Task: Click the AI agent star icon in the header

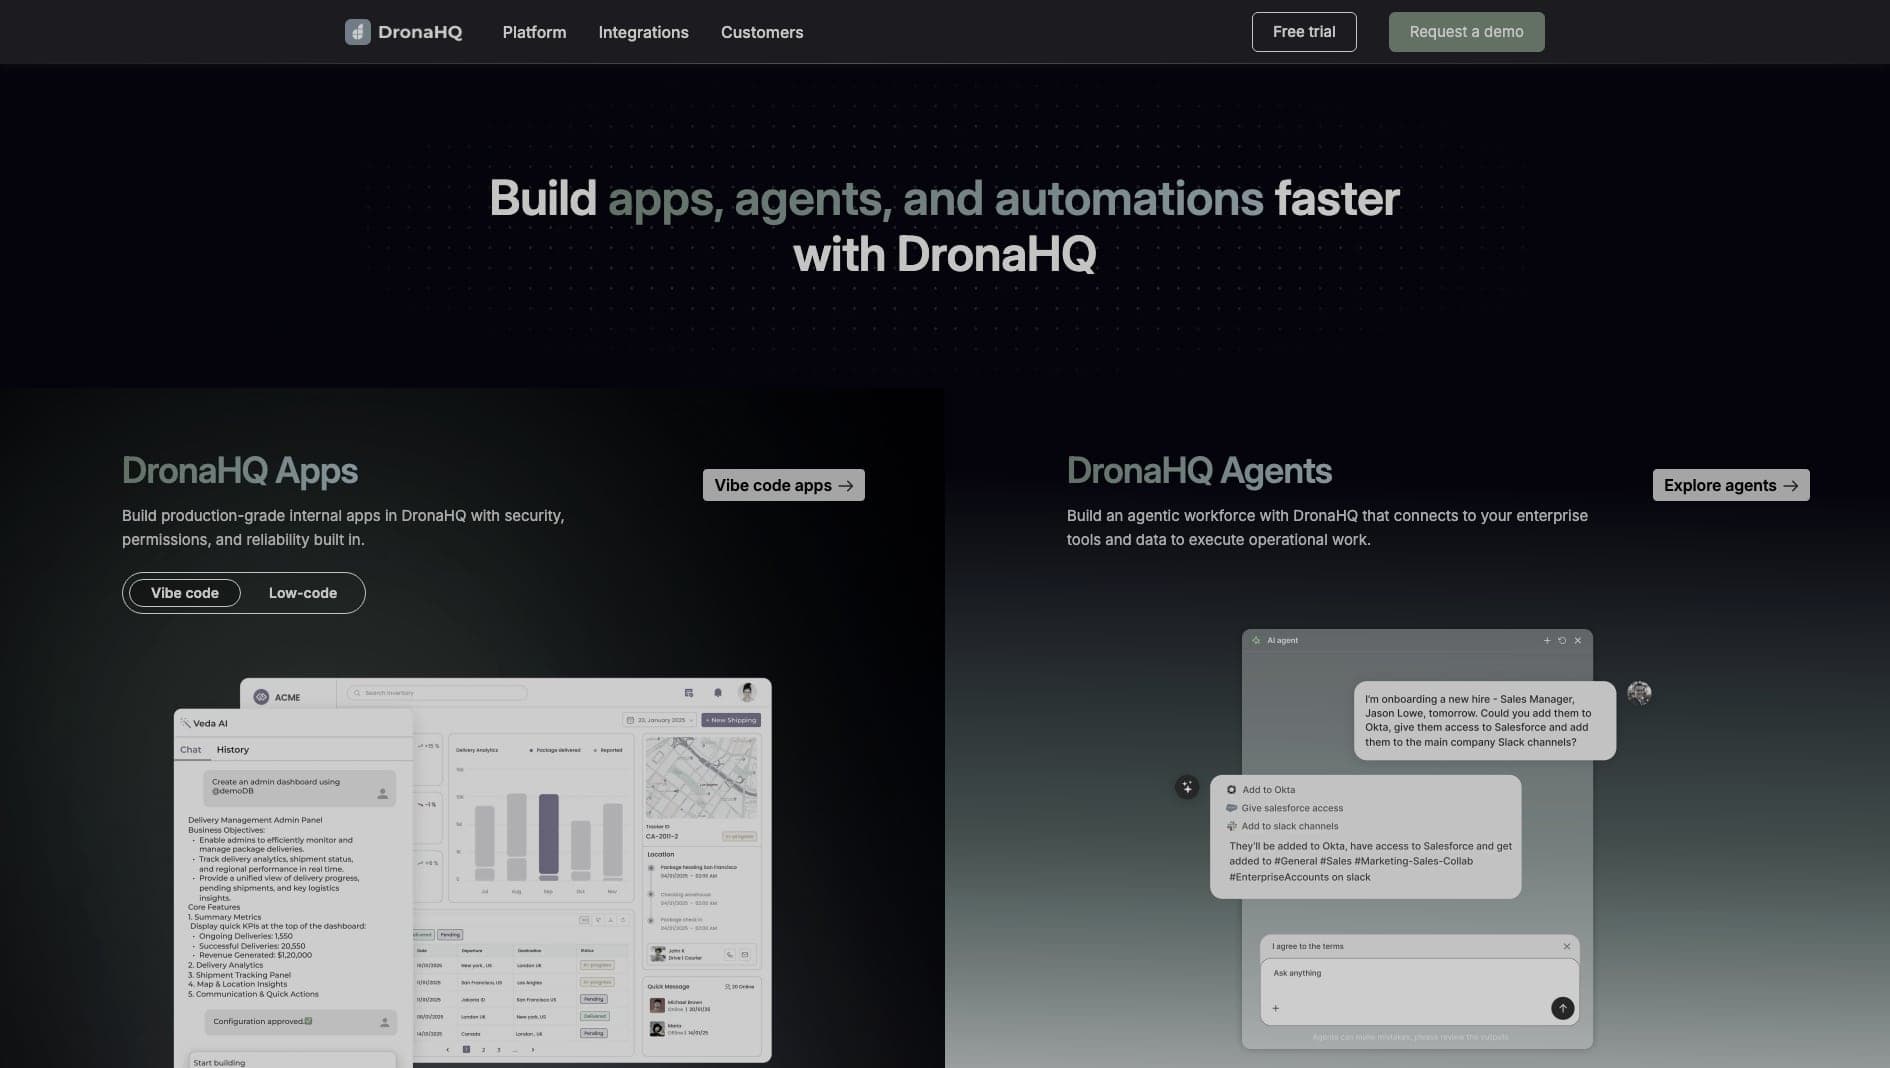Action: (x=1257, y=640)
